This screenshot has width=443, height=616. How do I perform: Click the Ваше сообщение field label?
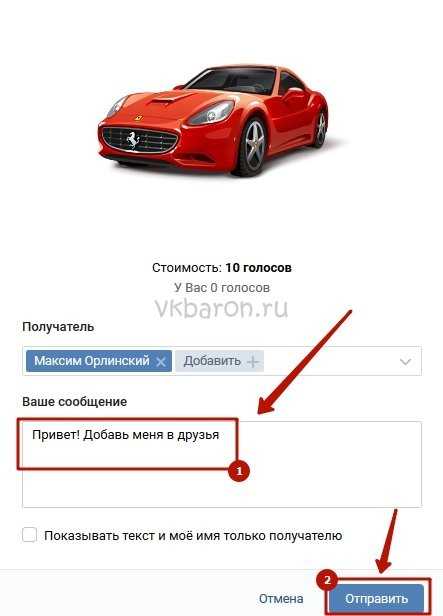click(x=75, y=402)
